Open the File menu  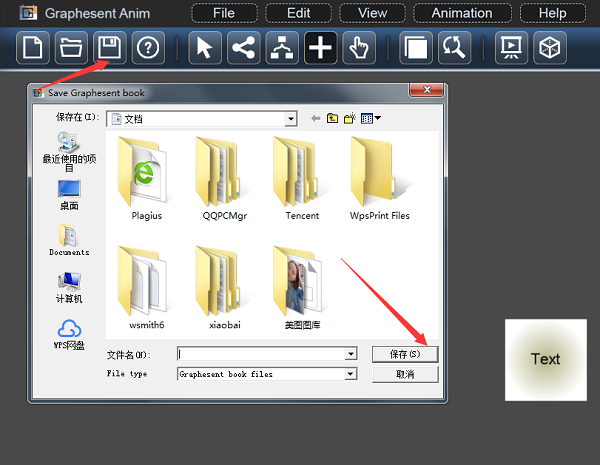[x=224, y=13]
